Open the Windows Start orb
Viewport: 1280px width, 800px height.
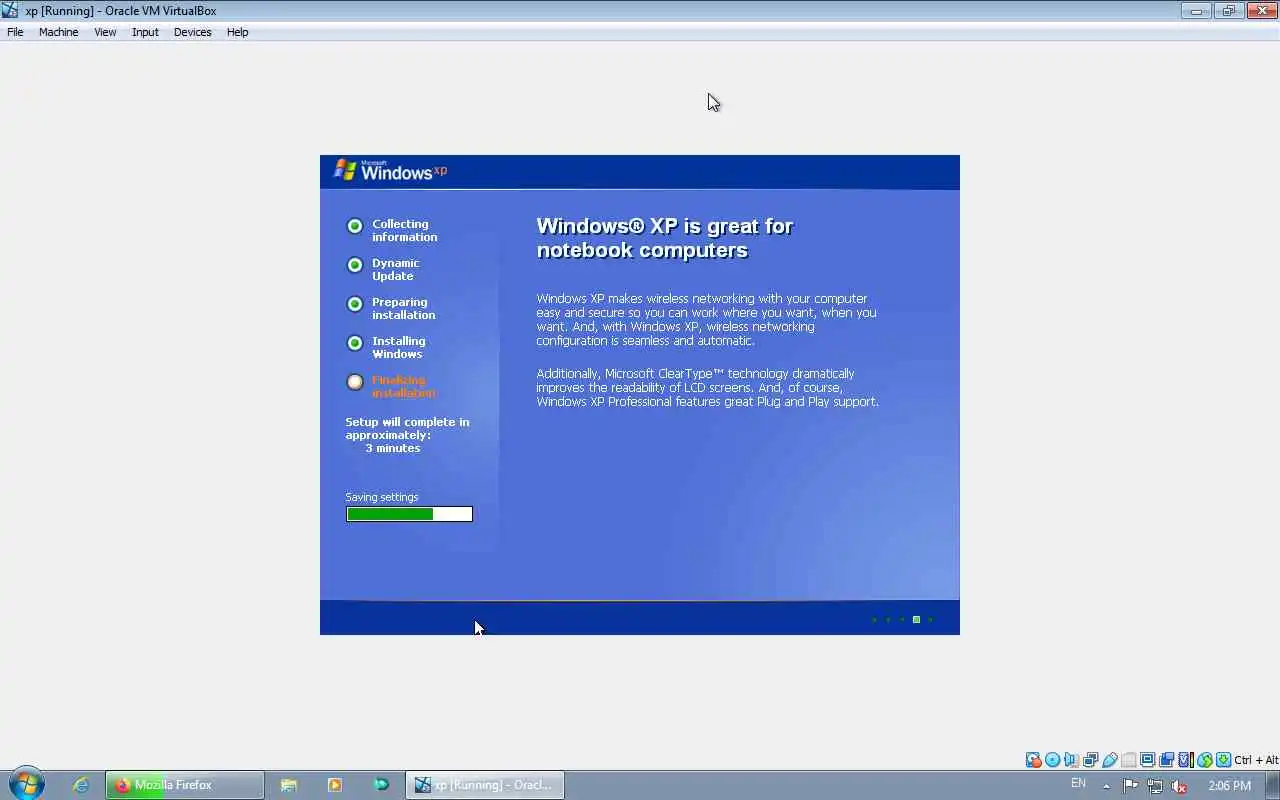[x=27, y=785]
